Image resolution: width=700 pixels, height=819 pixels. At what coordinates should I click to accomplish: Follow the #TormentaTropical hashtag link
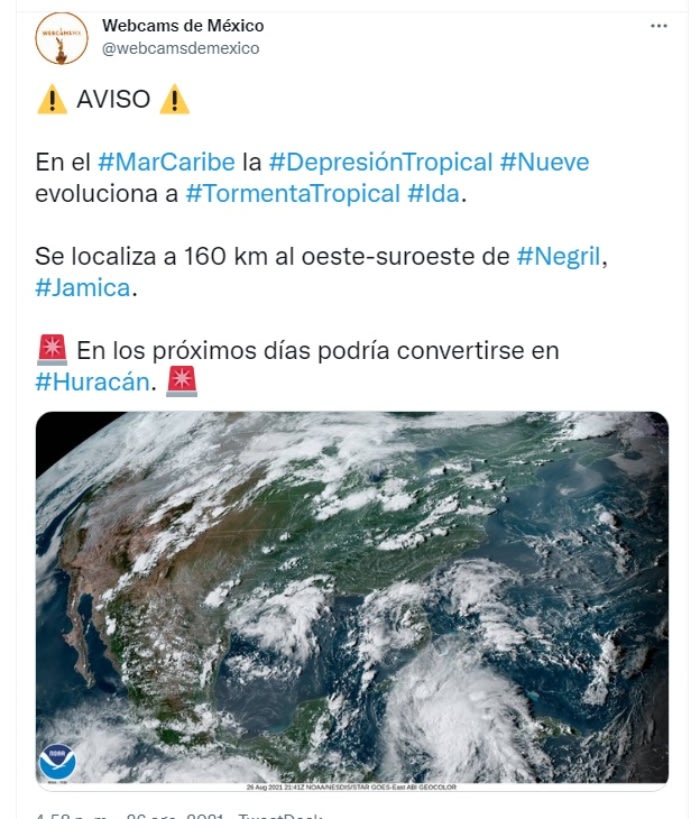[294, 193]
